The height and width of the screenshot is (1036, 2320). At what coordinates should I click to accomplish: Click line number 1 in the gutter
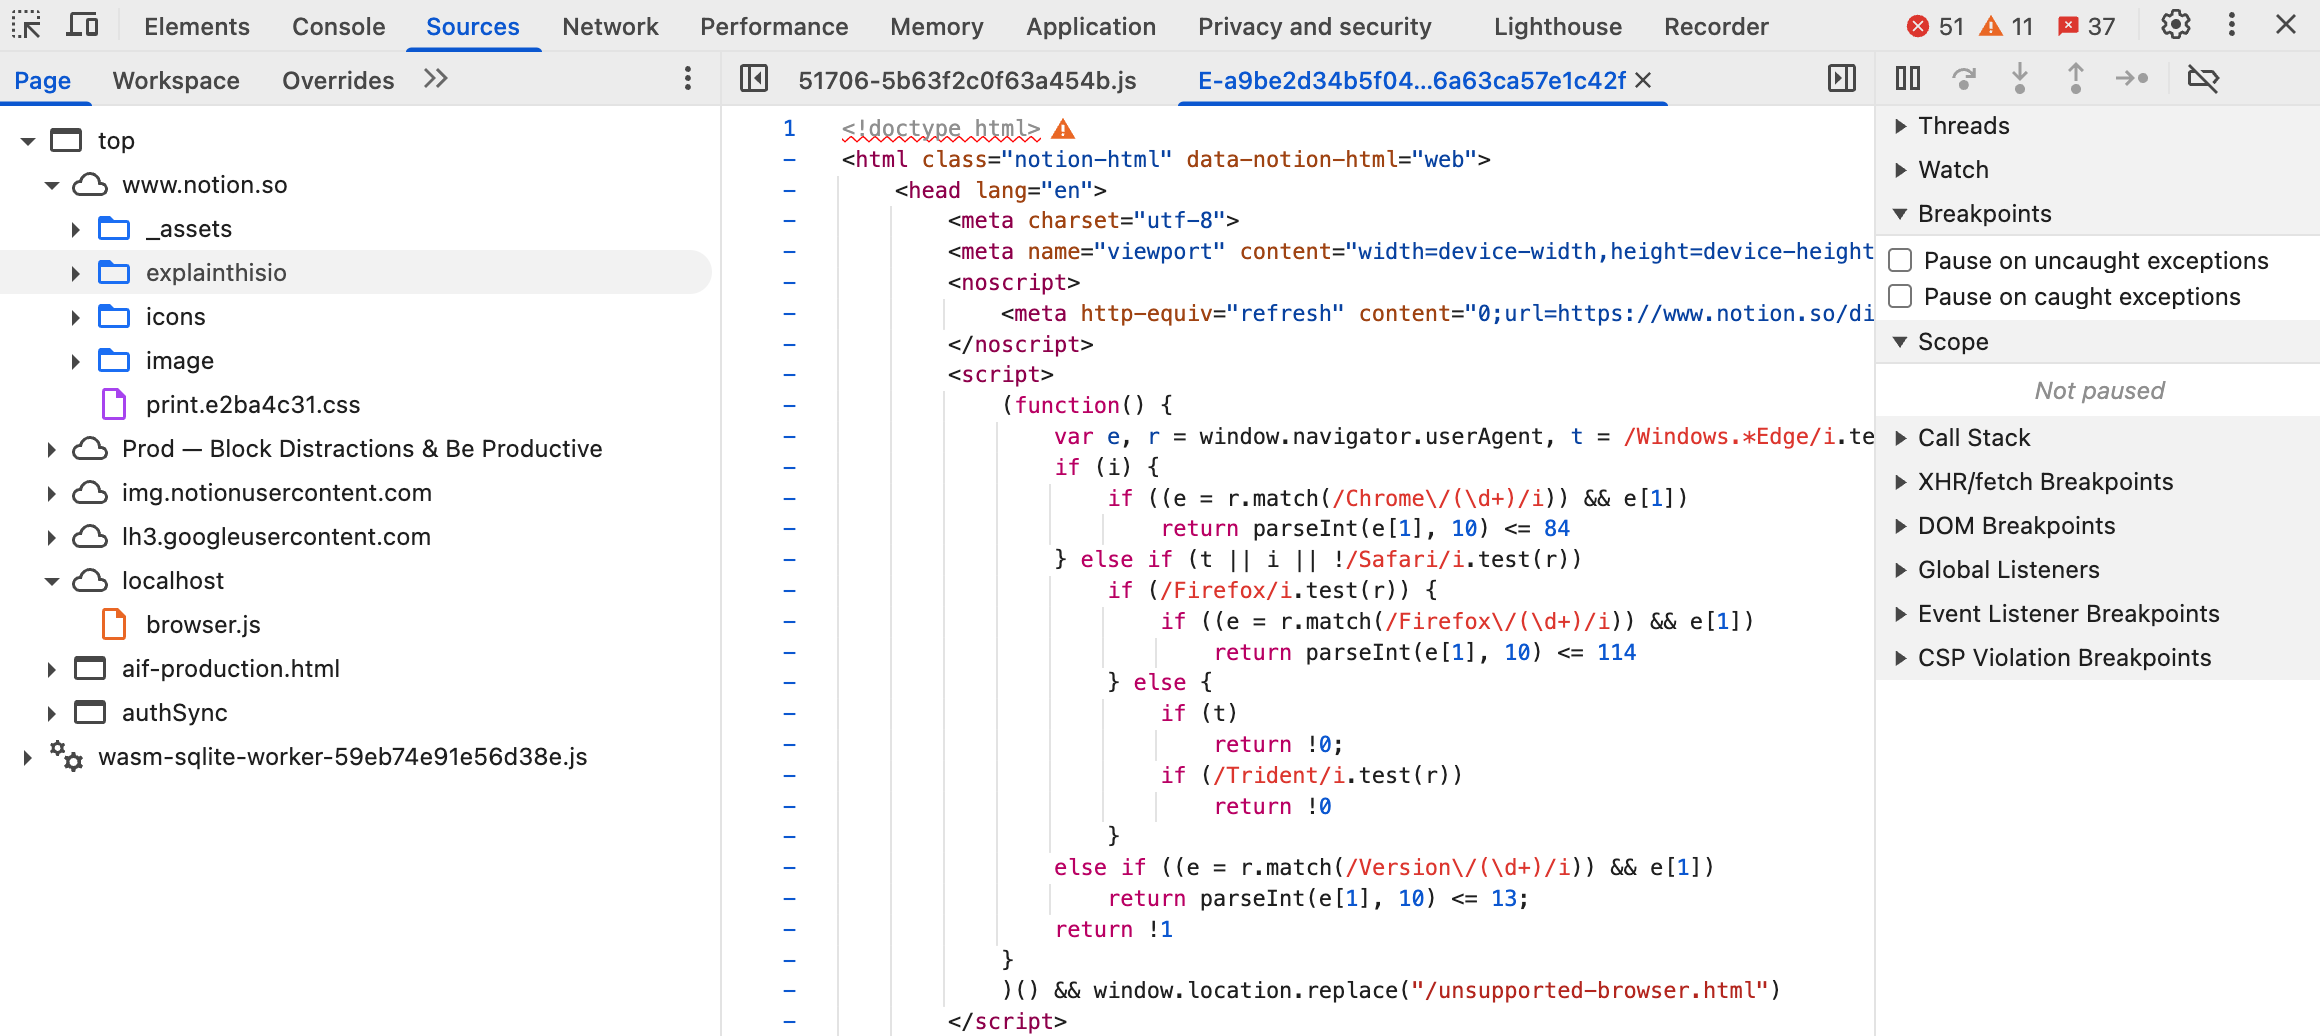(x=789, y=129)
